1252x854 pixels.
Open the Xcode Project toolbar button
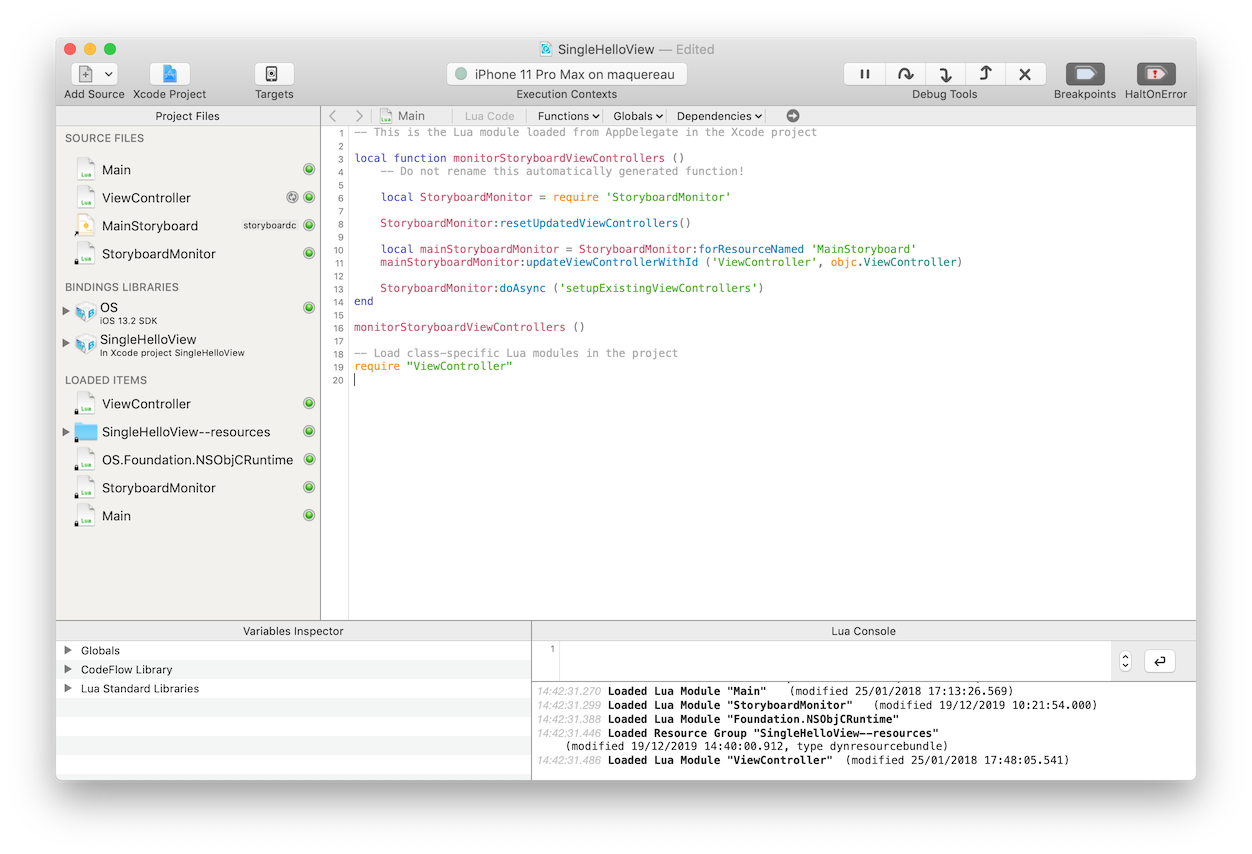(170, 74)
